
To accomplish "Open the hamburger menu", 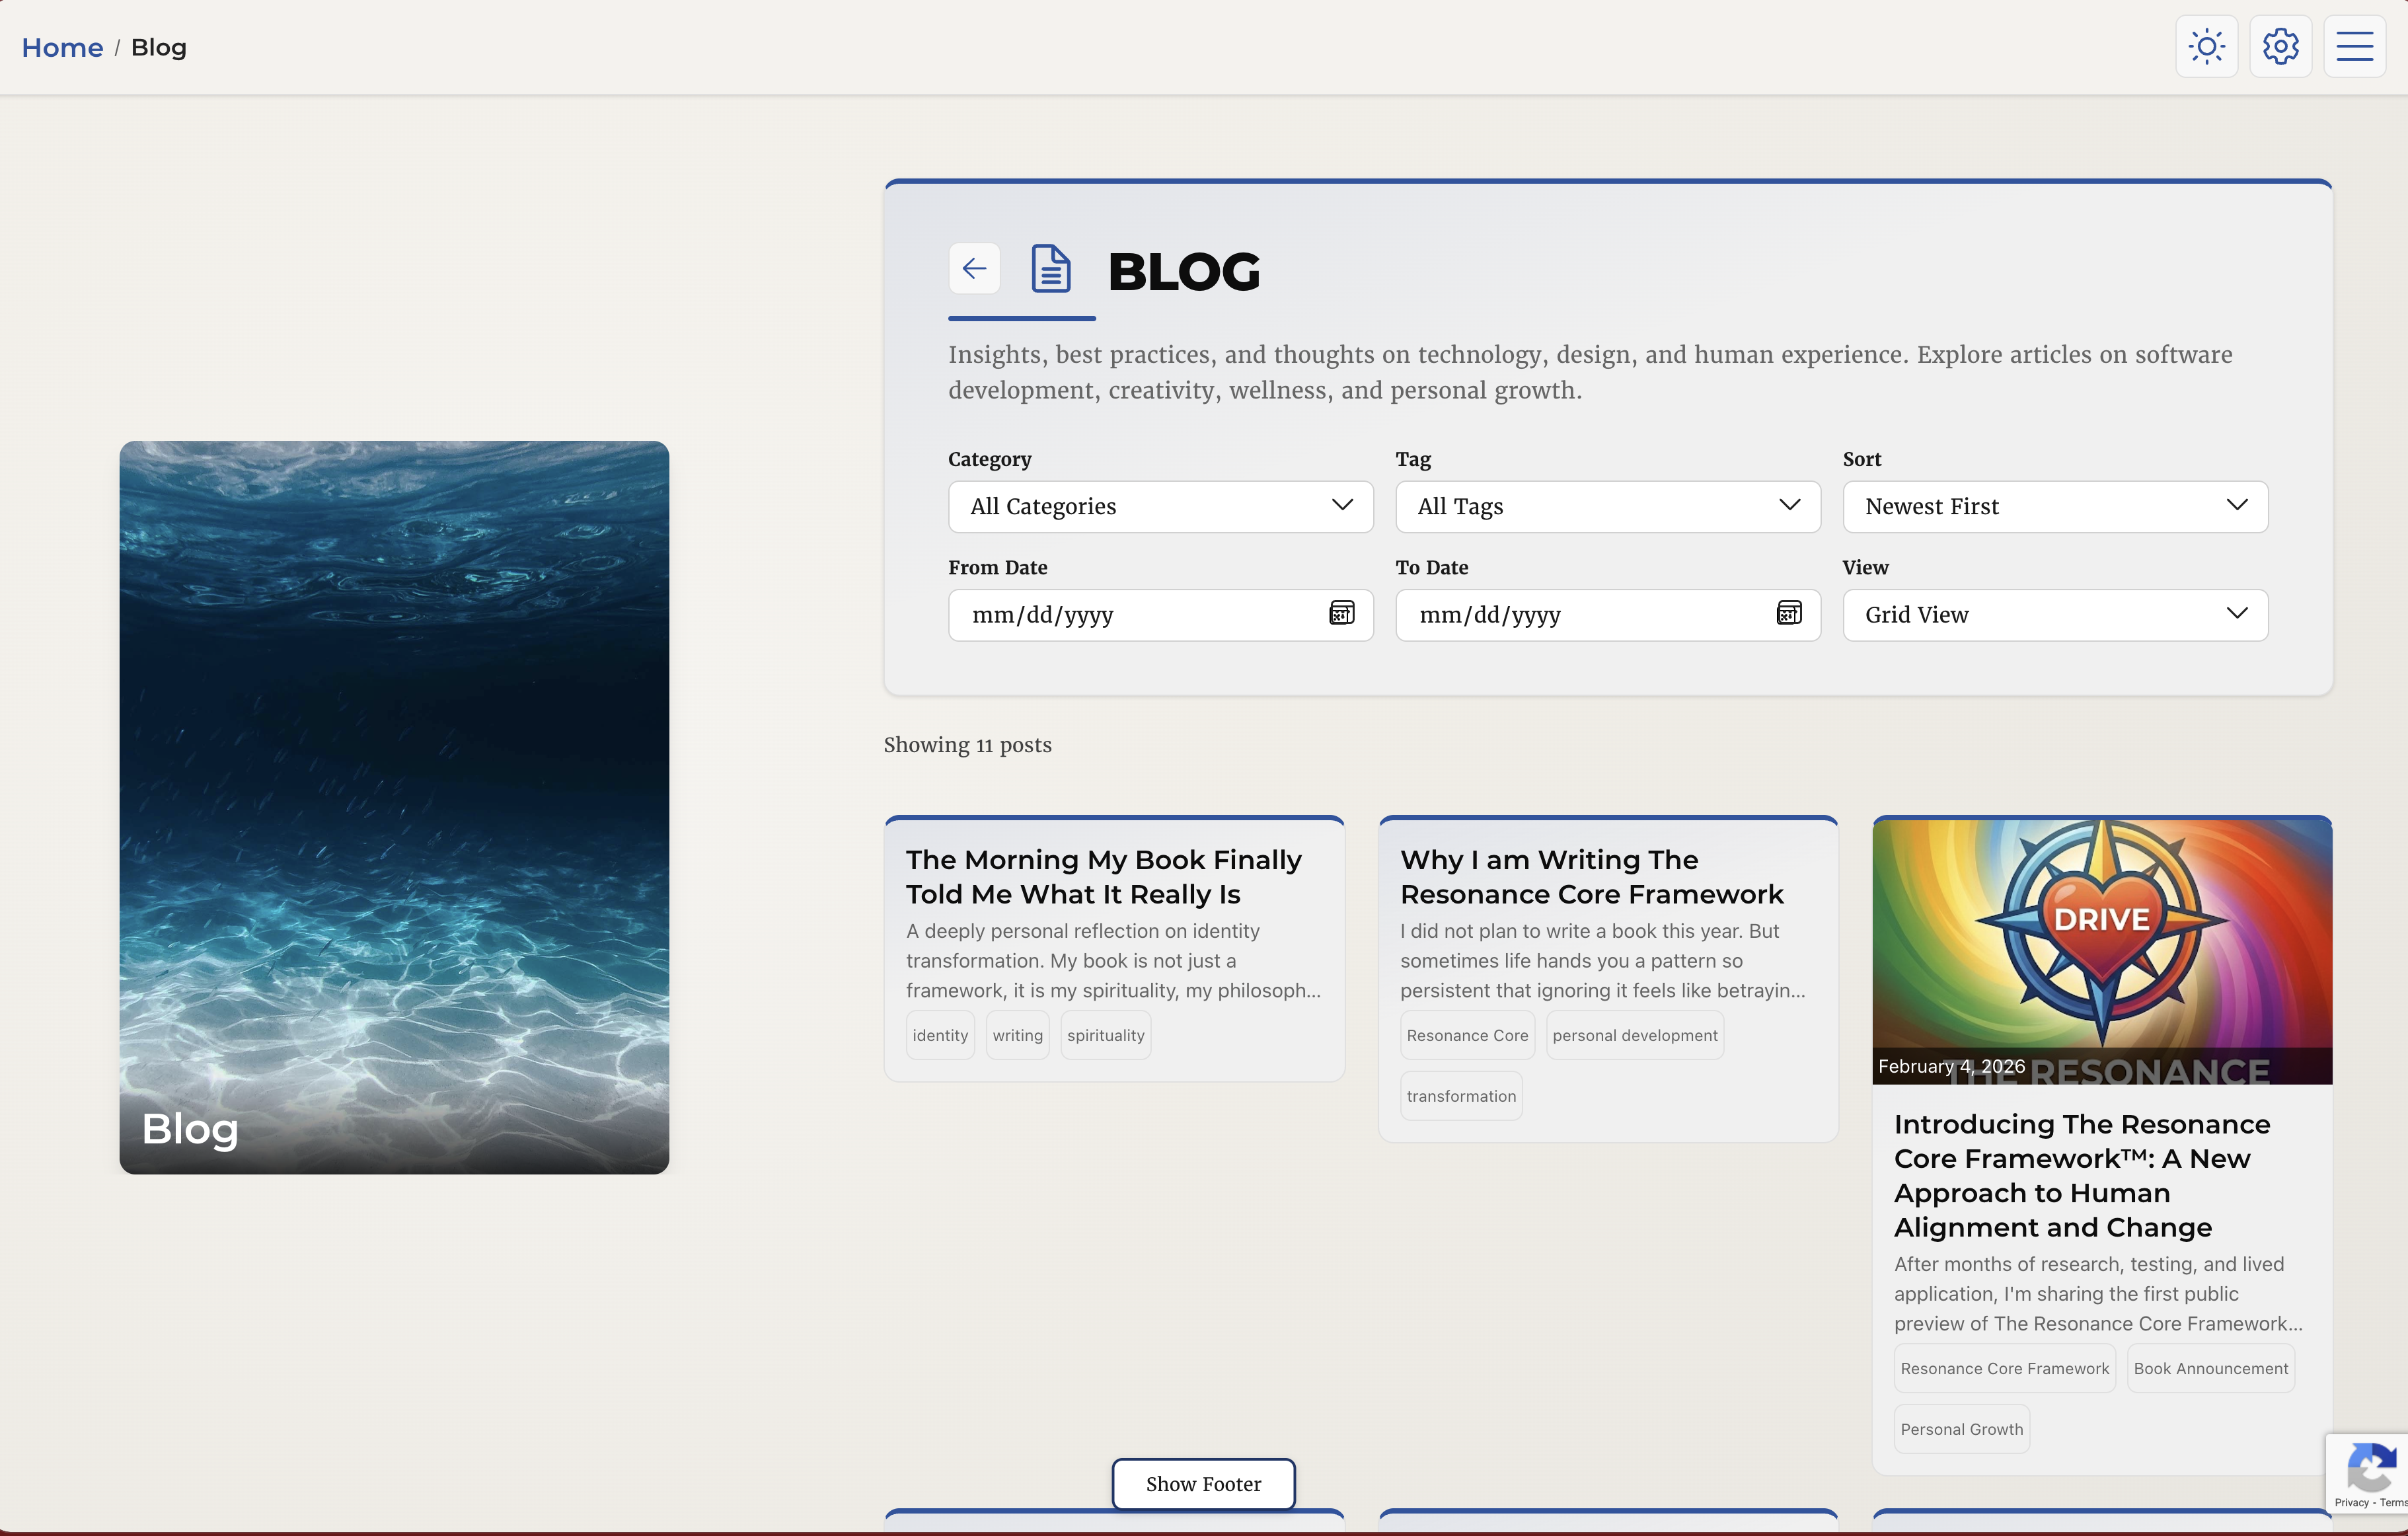I will click(x=2354, y=46).
